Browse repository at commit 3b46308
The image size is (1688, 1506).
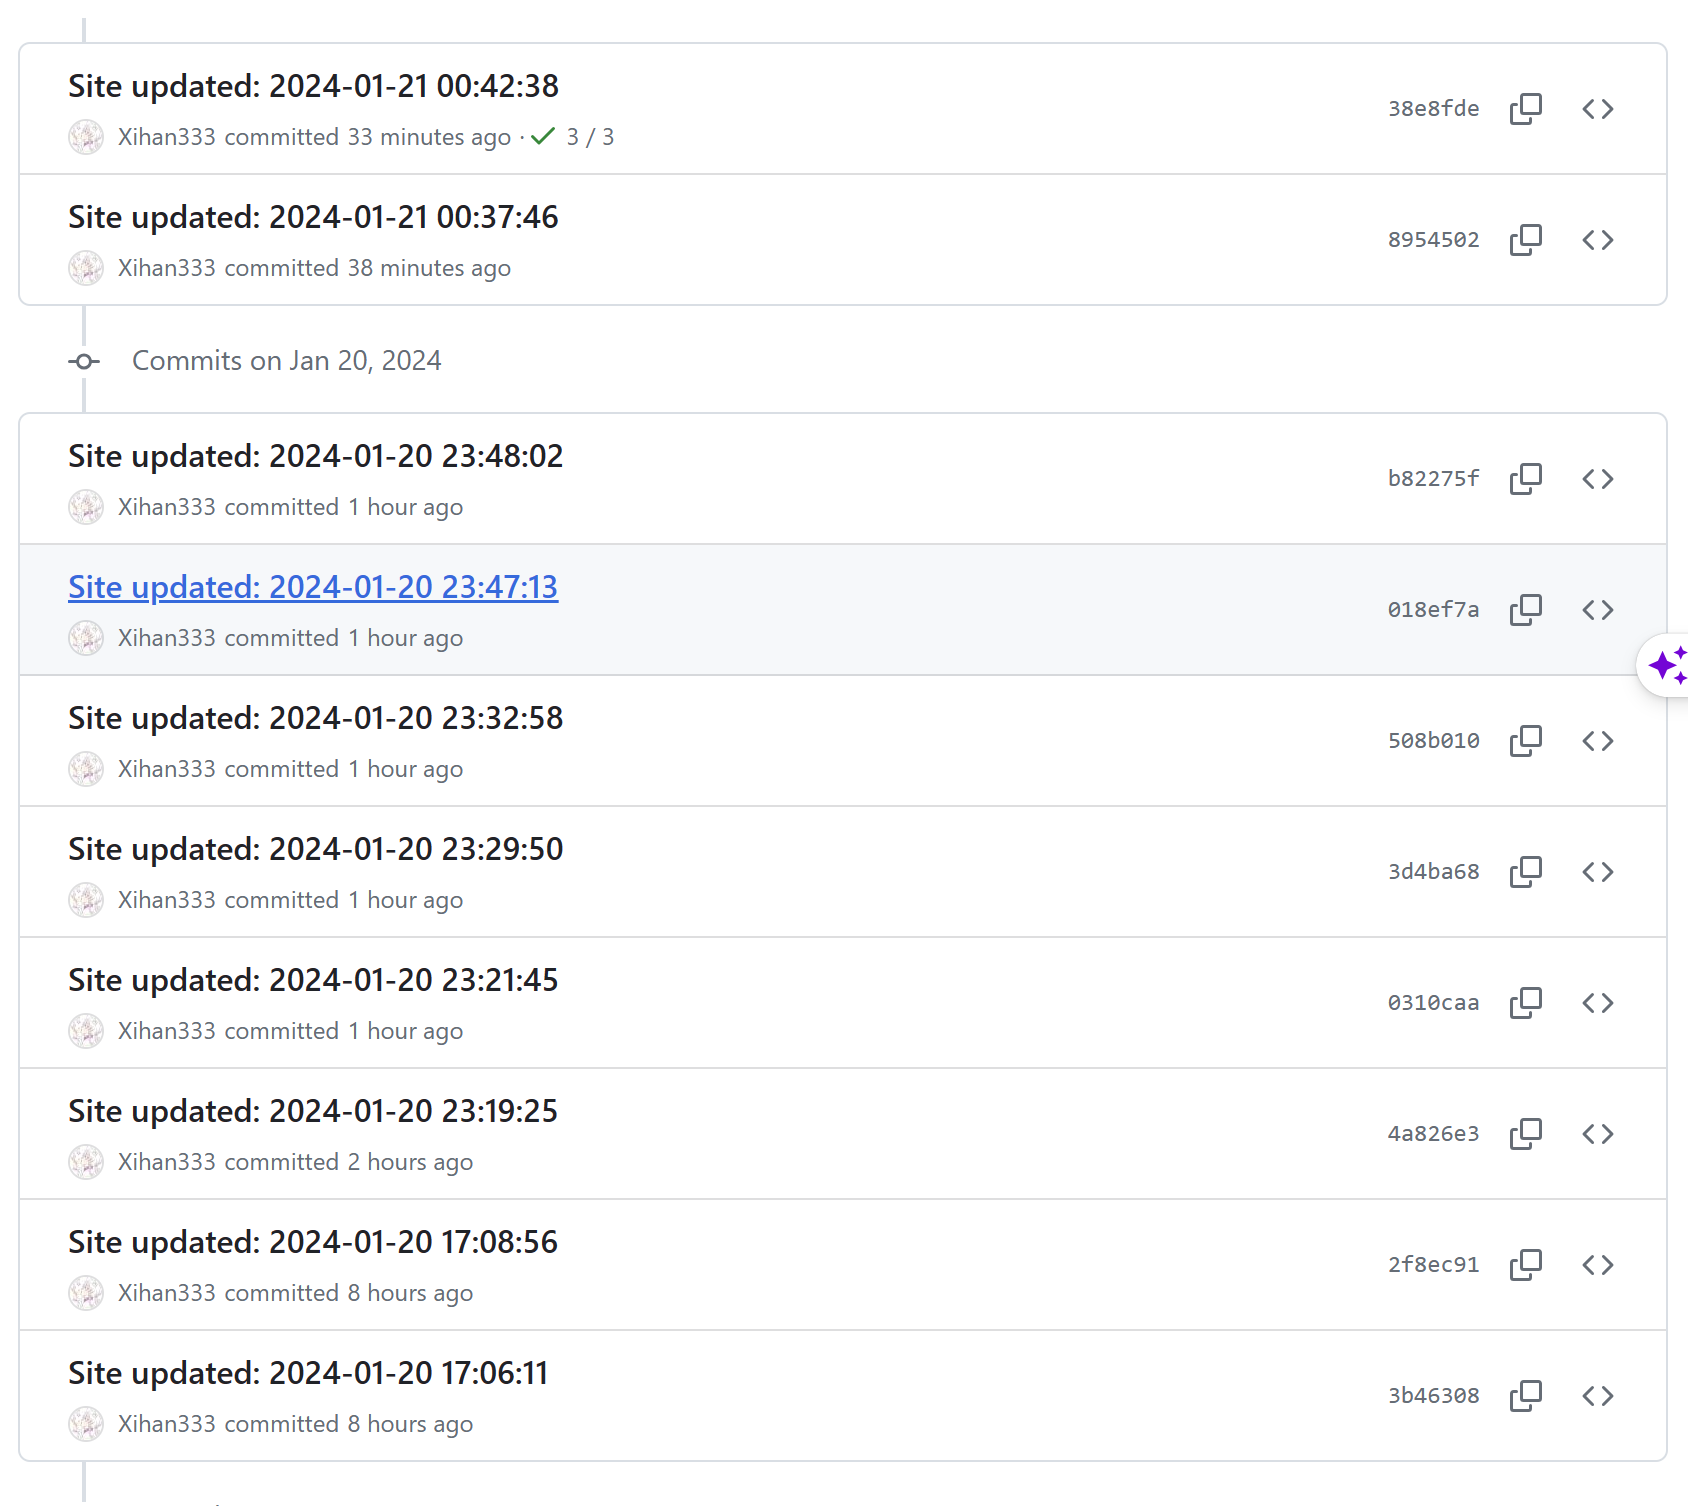(1598, 1395)
